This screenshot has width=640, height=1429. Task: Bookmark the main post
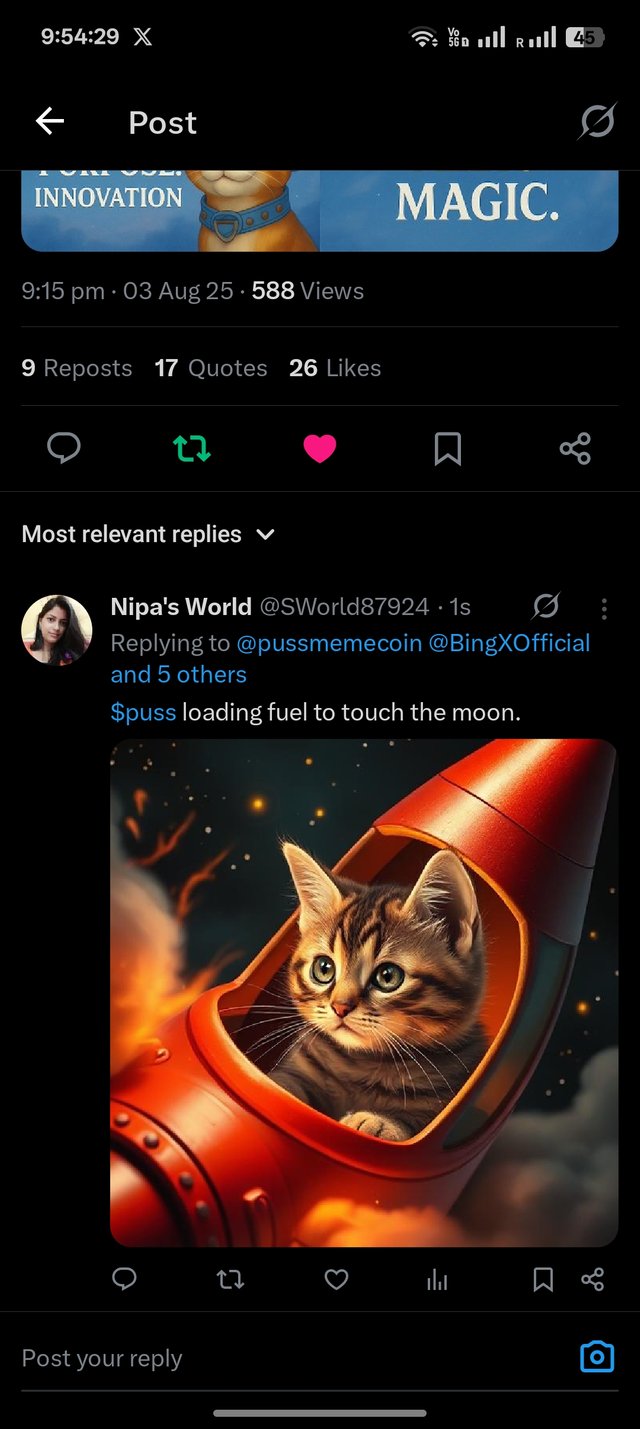[447, 449]
